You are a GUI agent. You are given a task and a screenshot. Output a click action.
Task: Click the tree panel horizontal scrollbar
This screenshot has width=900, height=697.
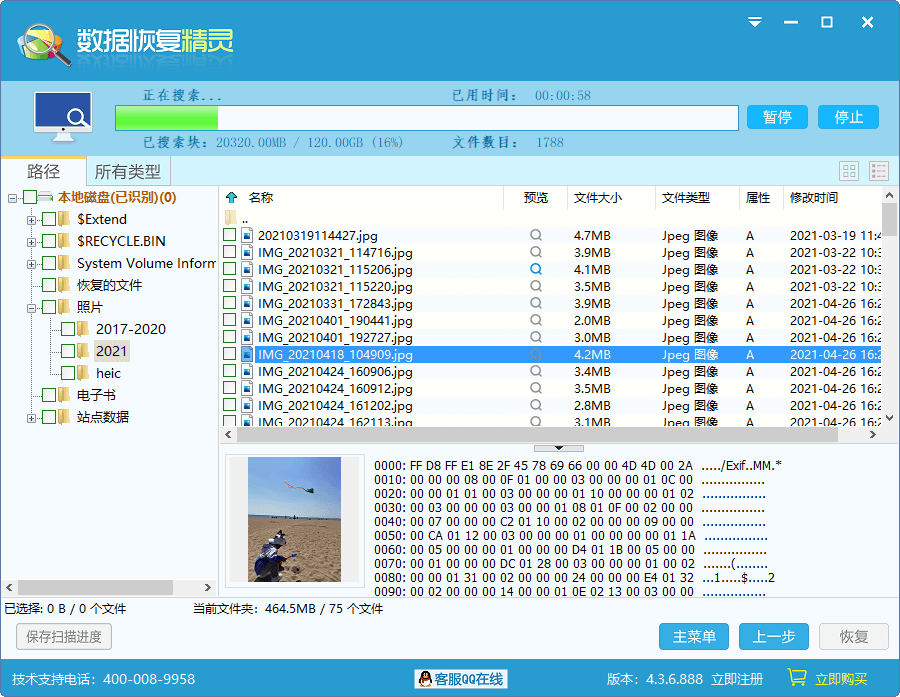click(x=96, y=587)
